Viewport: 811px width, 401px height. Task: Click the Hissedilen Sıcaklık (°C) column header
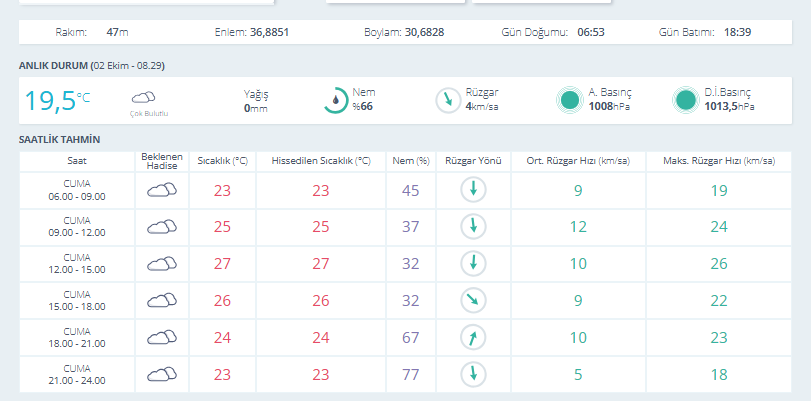(321, 161)
